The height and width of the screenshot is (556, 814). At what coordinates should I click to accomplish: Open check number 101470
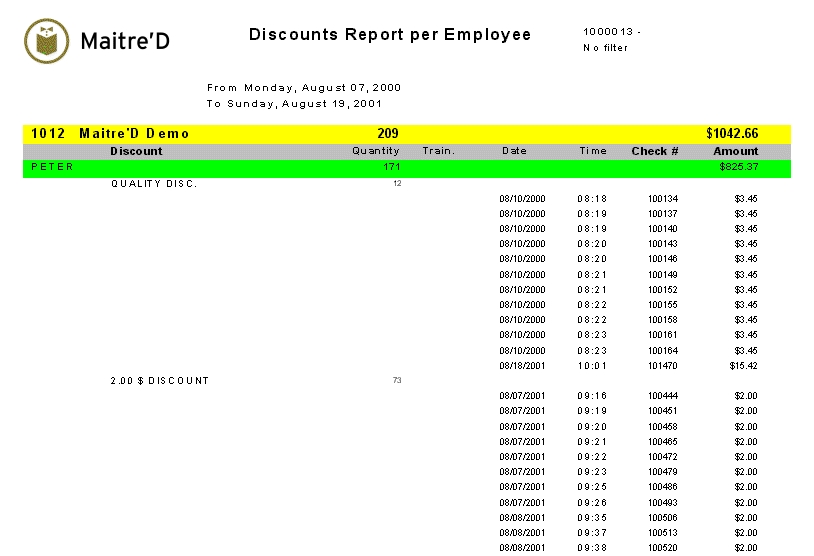point(662,366)
